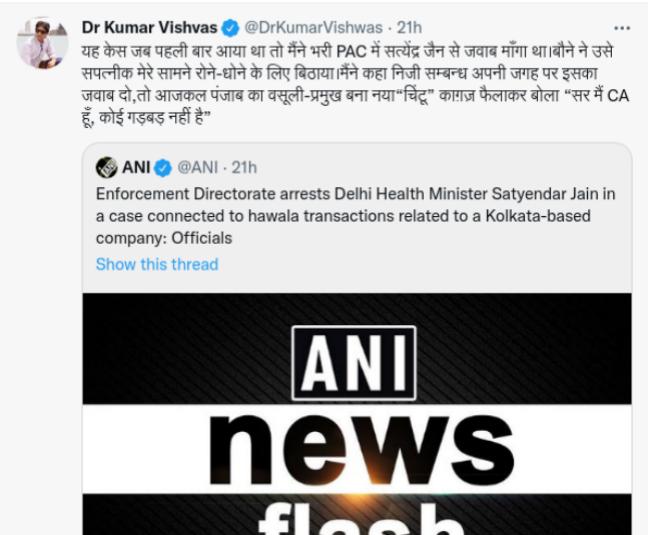The image size is (648, 535).
Task: Click the main tweet's 21h timestamp
Action: [409, 28]
